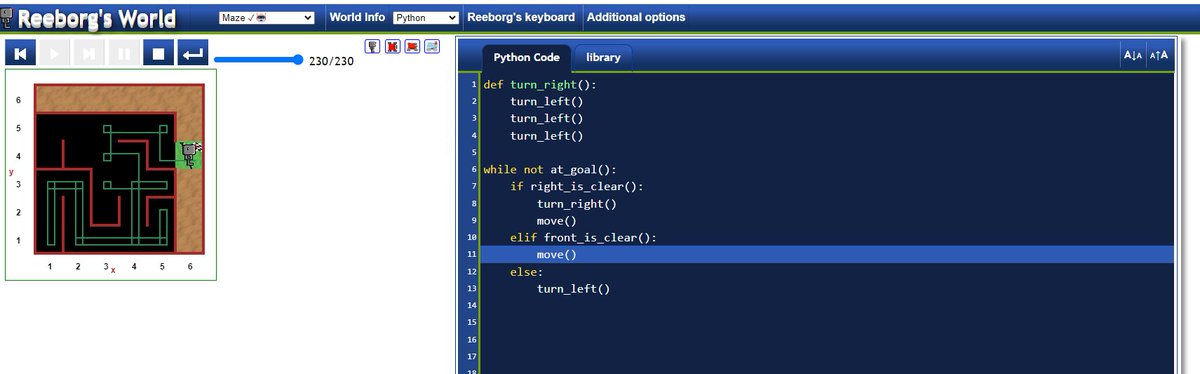Open the Python language dropdown
This screenshot has width=1200, height=374.
pyautogui.click(x=426, y=18)
